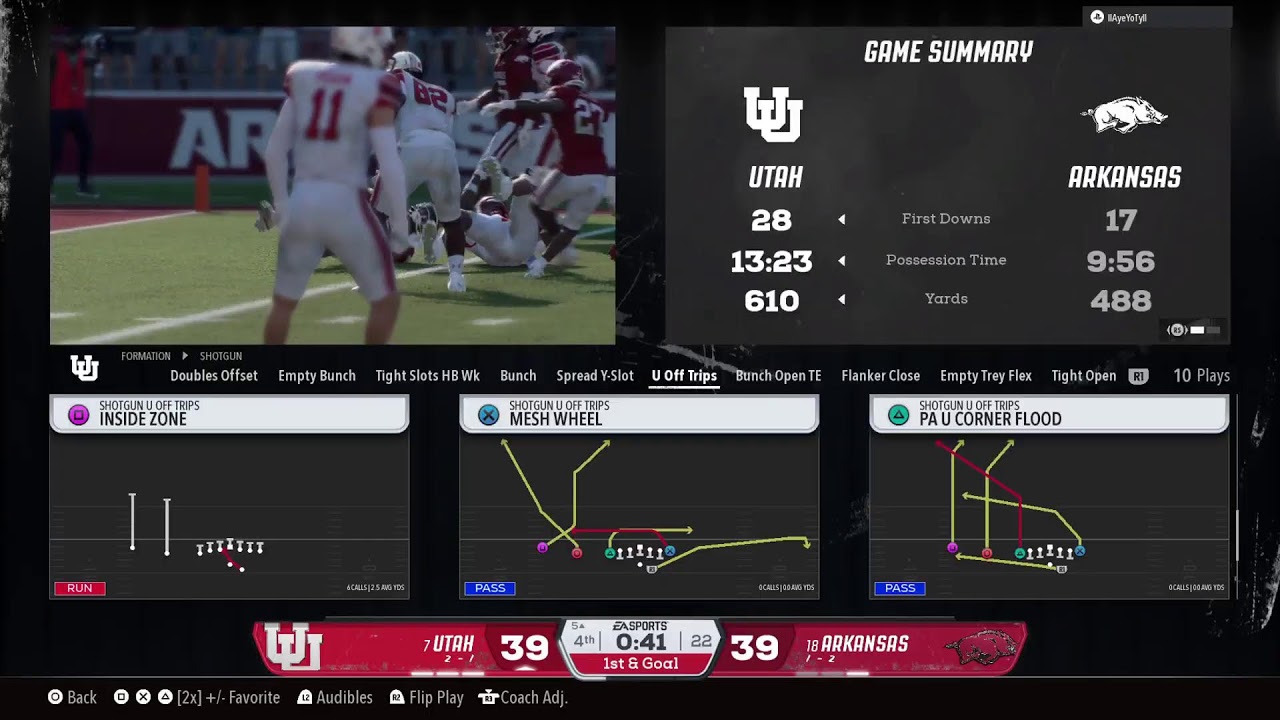
Task: Click Utah's score of 39
Action: [524, 648]
